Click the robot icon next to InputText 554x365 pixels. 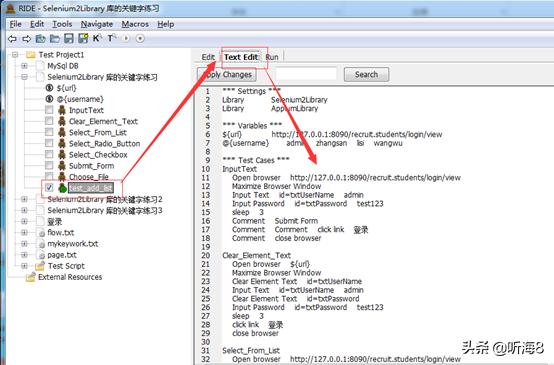click(62, 110)
